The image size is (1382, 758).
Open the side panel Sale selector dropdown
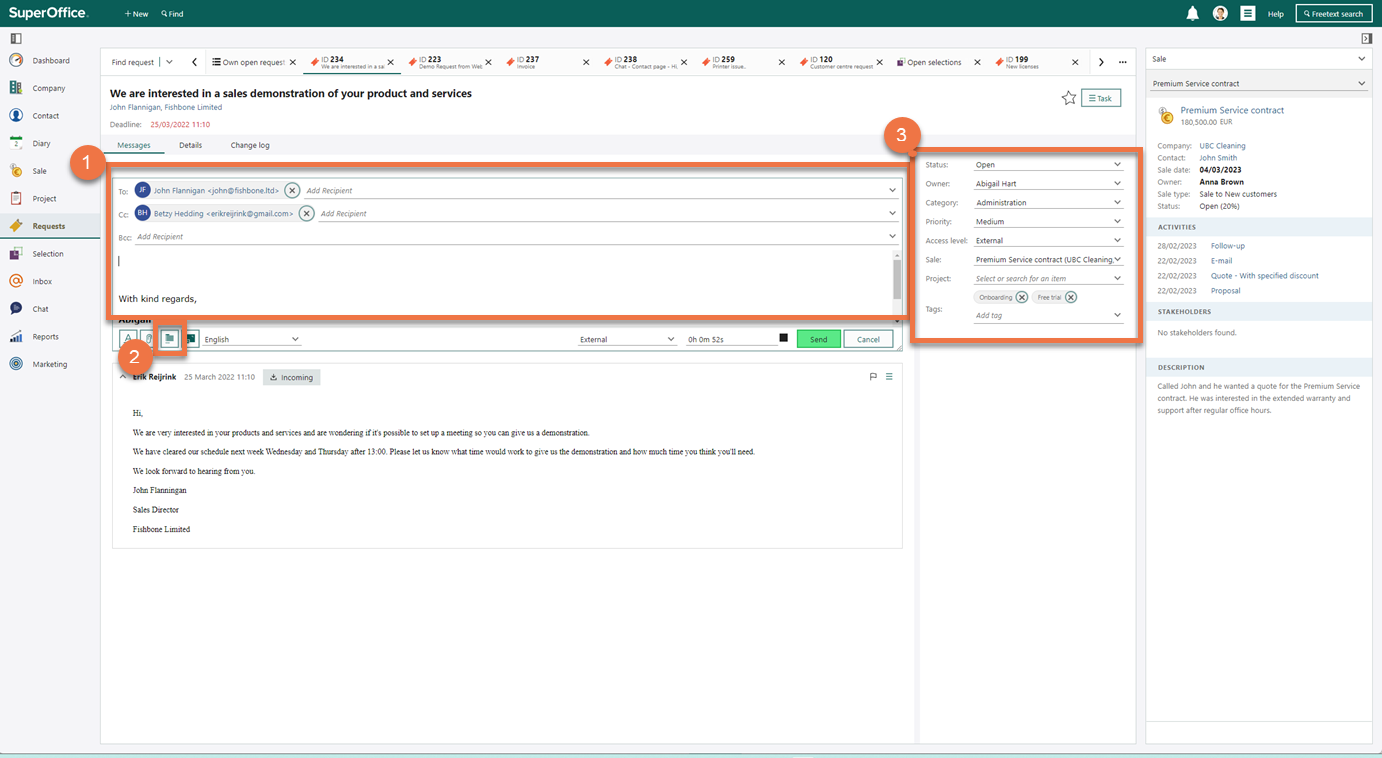pos(1258,59)
